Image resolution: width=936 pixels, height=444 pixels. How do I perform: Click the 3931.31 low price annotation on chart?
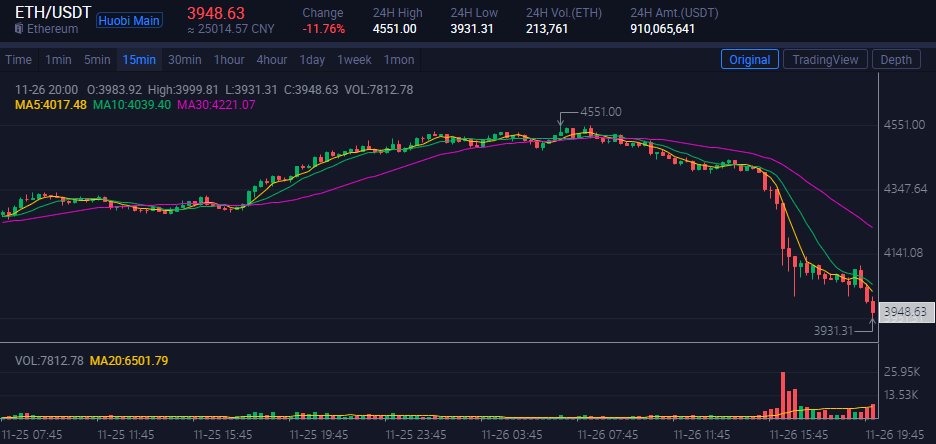tap(833, 330)
